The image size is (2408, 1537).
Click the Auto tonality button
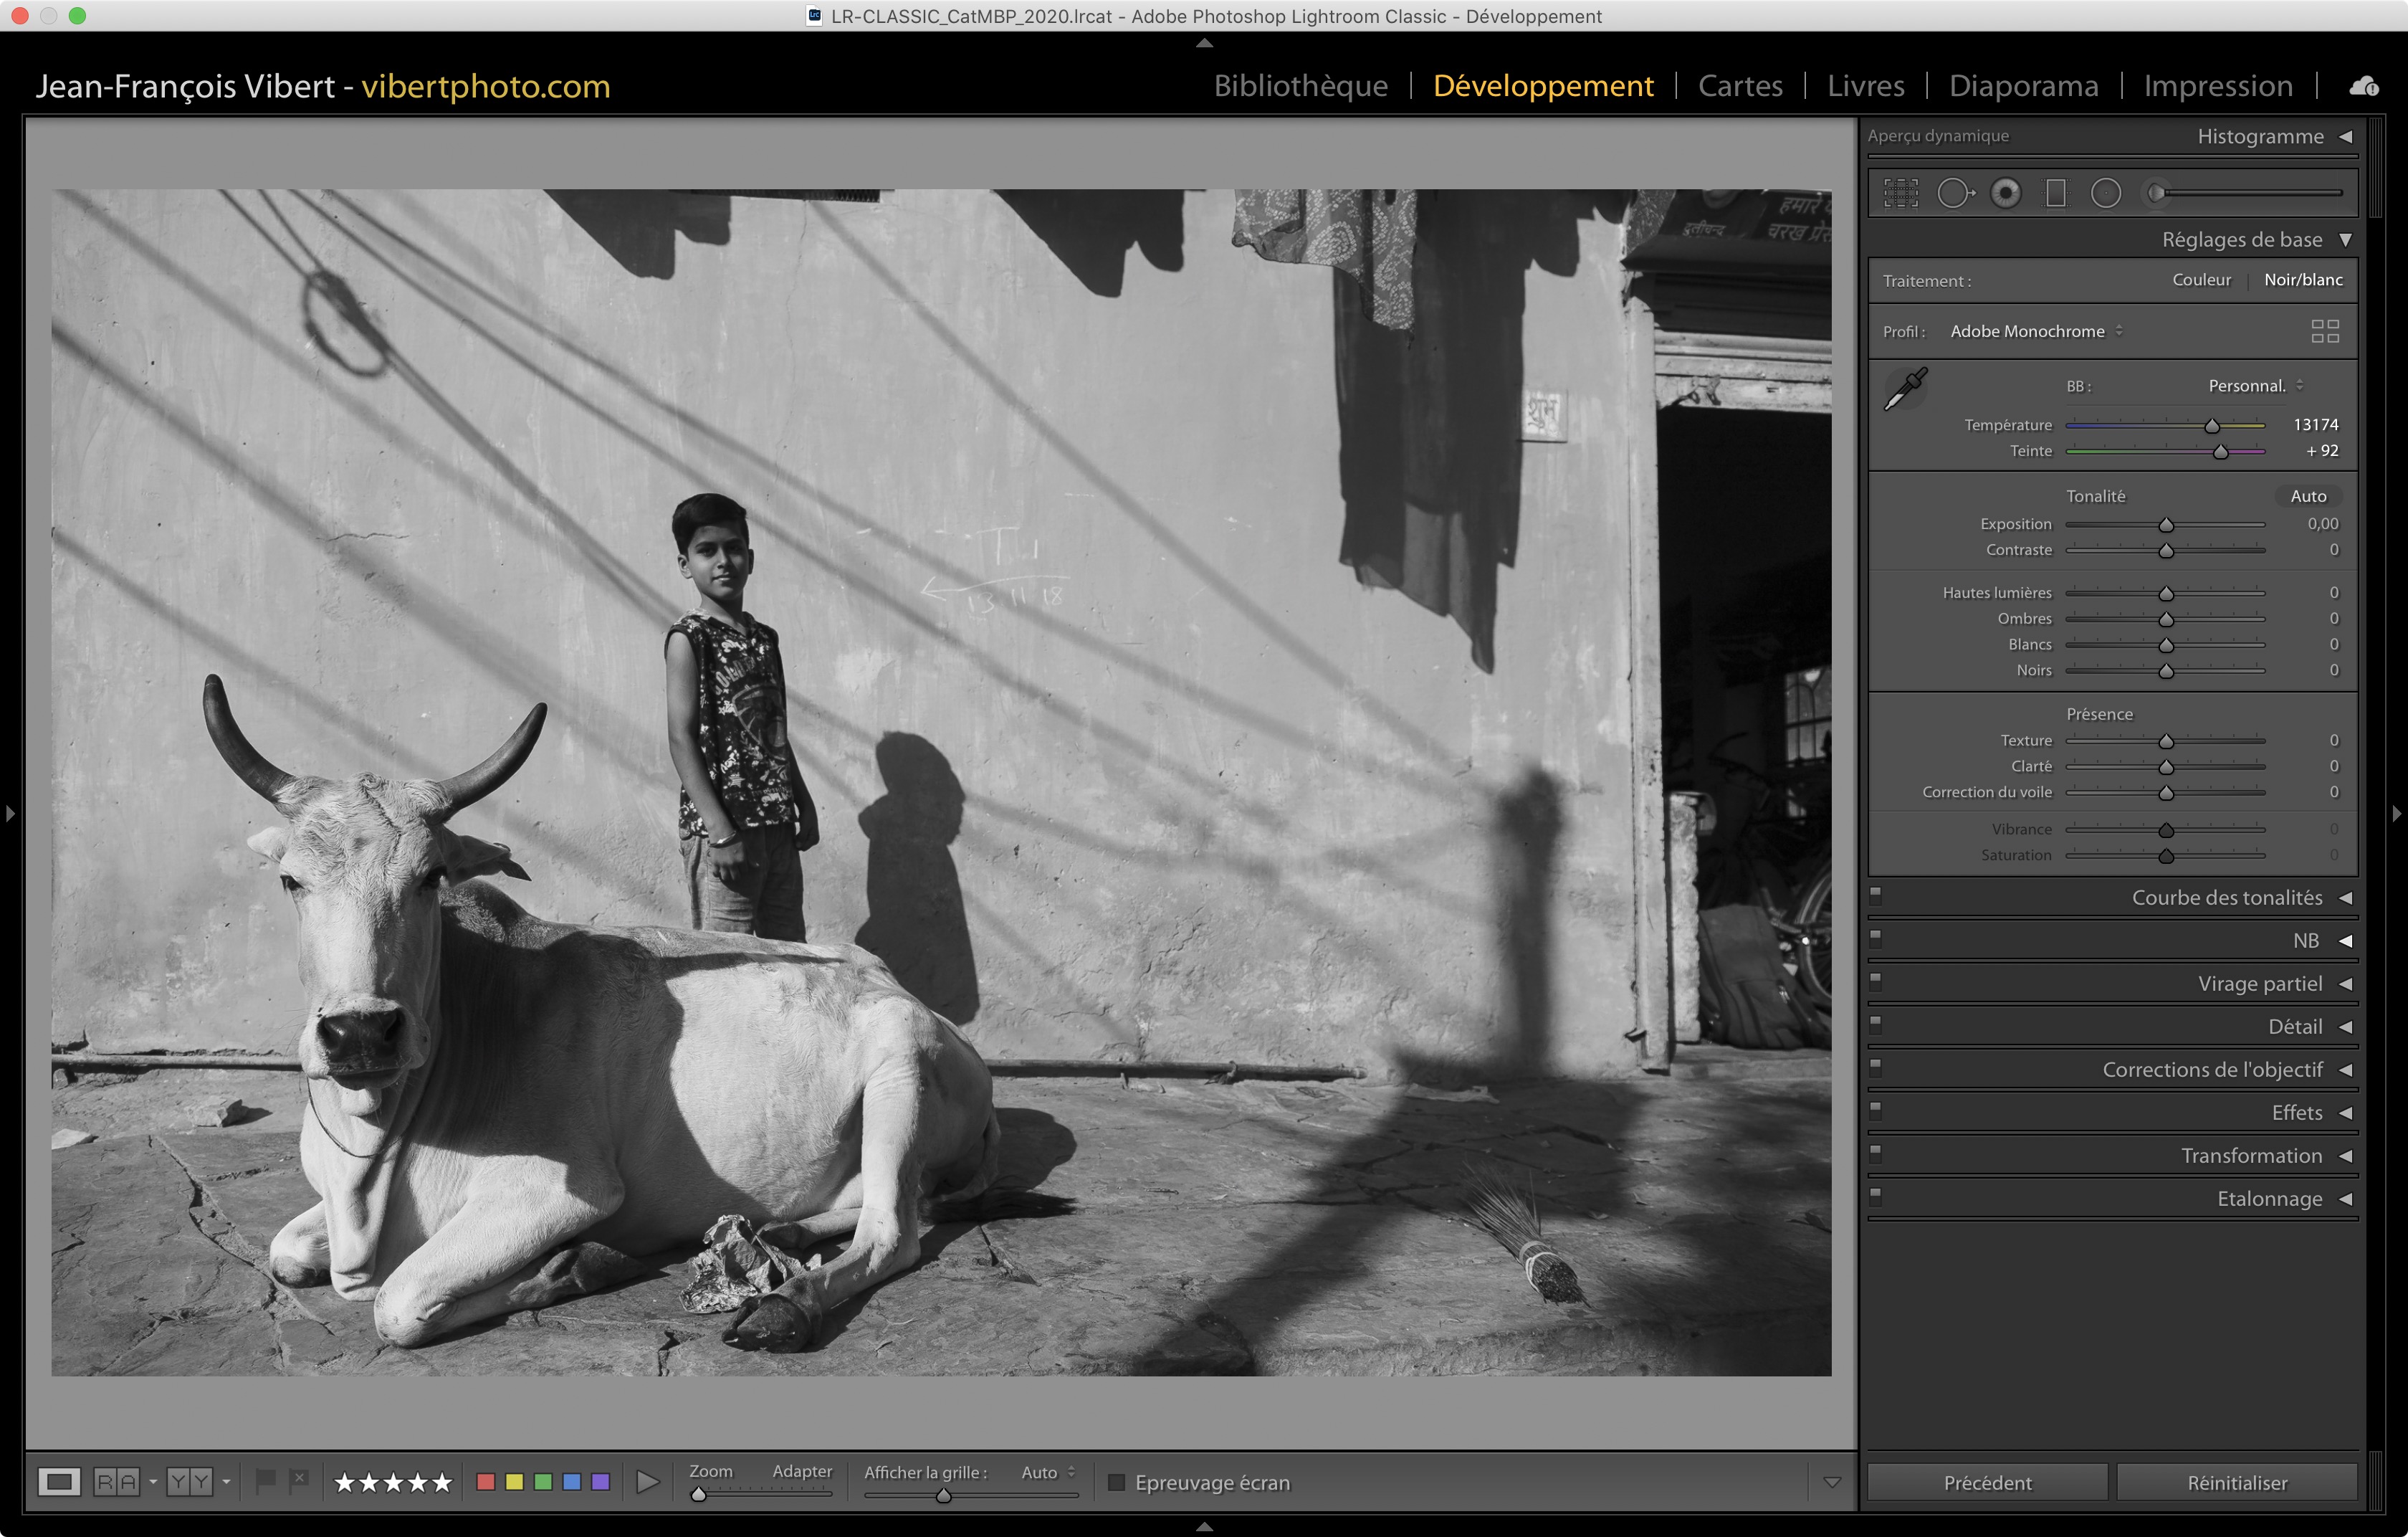coord(2308,496)
